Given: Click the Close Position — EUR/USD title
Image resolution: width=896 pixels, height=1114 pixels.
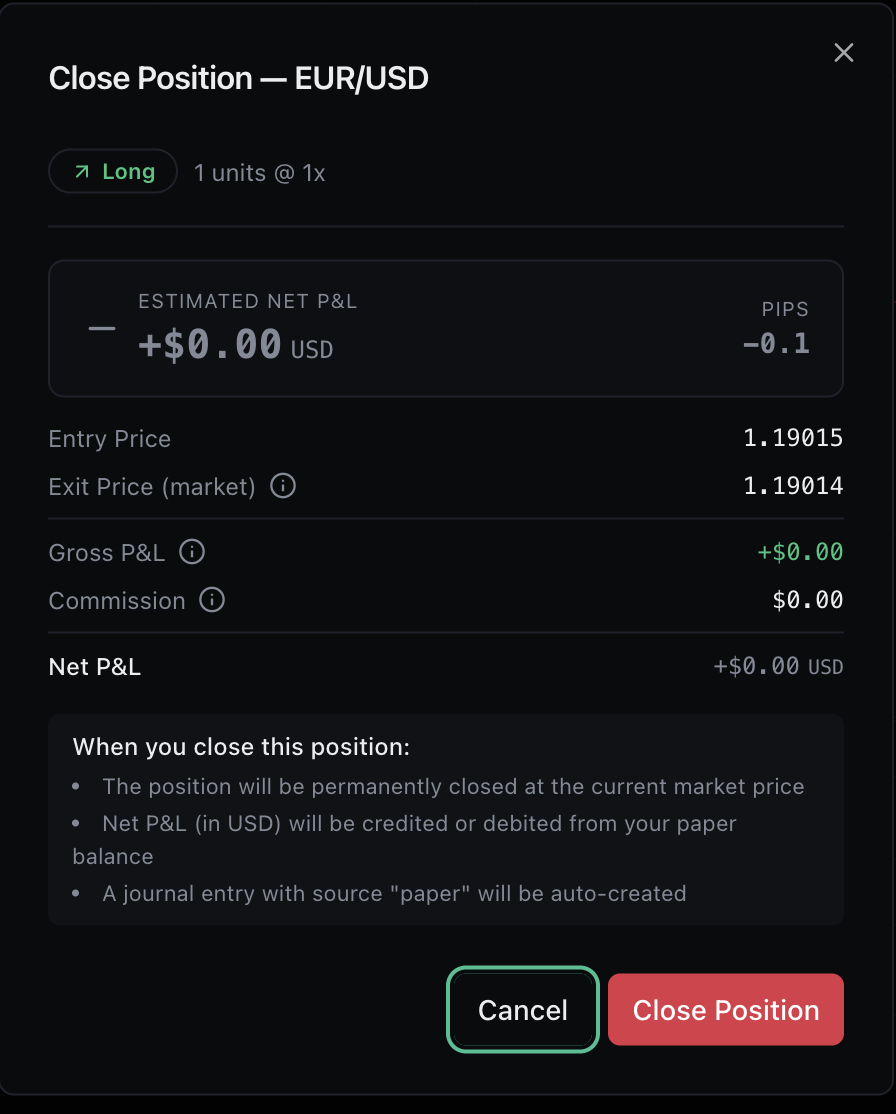Looking at the screenshot, I should 238,78.
